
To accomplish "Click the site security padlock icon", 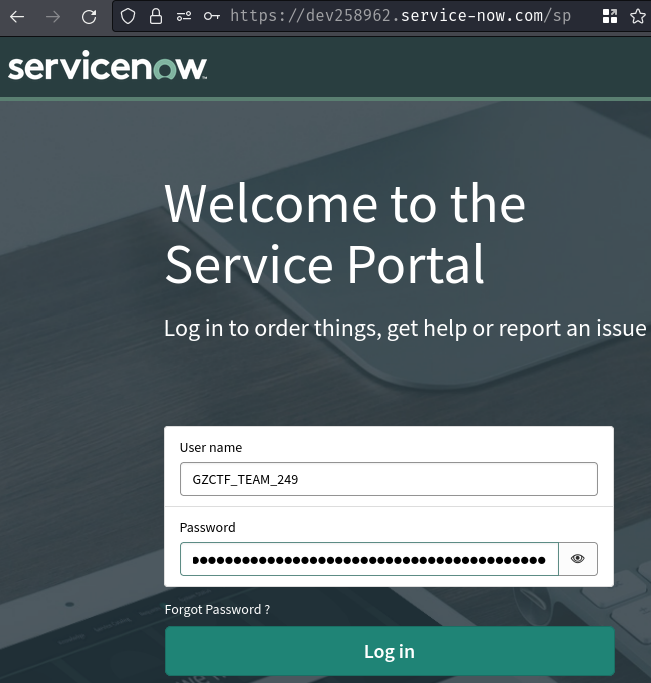I will pyautogui.click(x=155, y=17).
